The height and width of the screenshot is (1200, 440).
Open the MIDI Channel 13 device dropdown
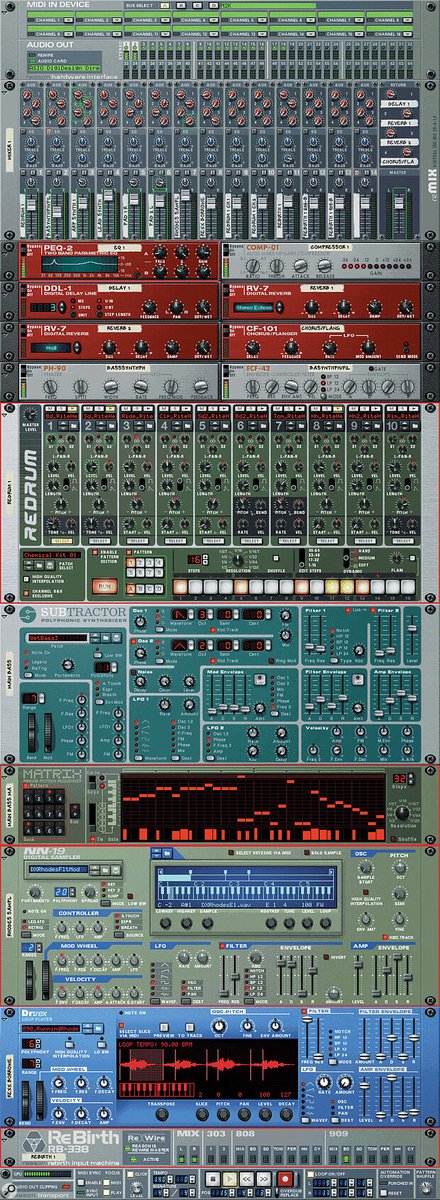click(262, 34)
